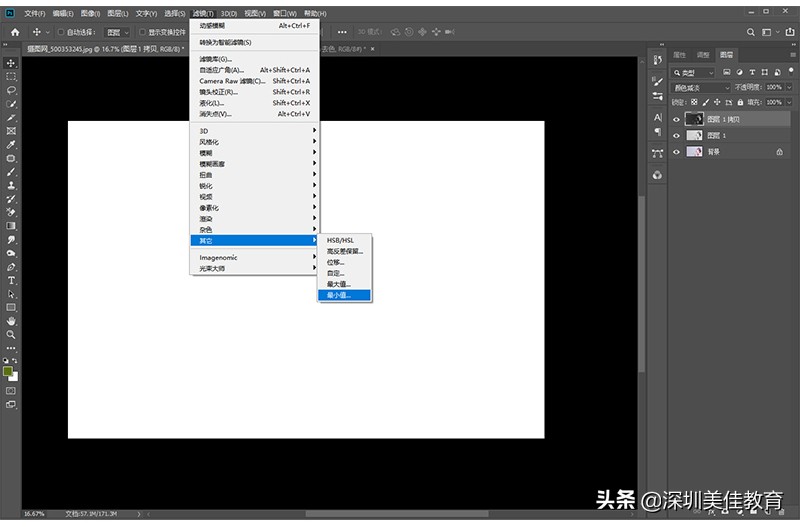The image size is (800, 527).
Task: Select the Eyedropper tool
Action: 11,145
